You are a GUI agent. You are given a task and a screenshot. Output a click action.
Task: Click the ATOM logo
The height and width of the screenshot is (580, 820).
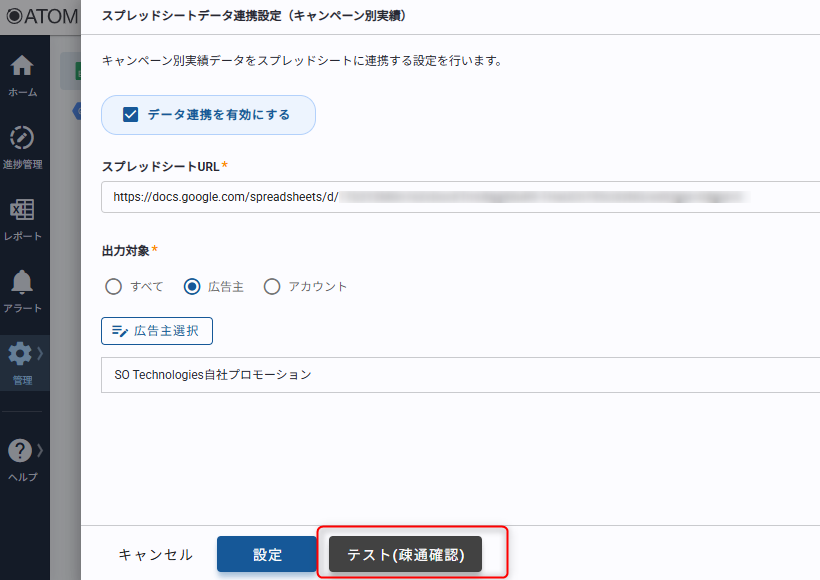coord(40,16)
